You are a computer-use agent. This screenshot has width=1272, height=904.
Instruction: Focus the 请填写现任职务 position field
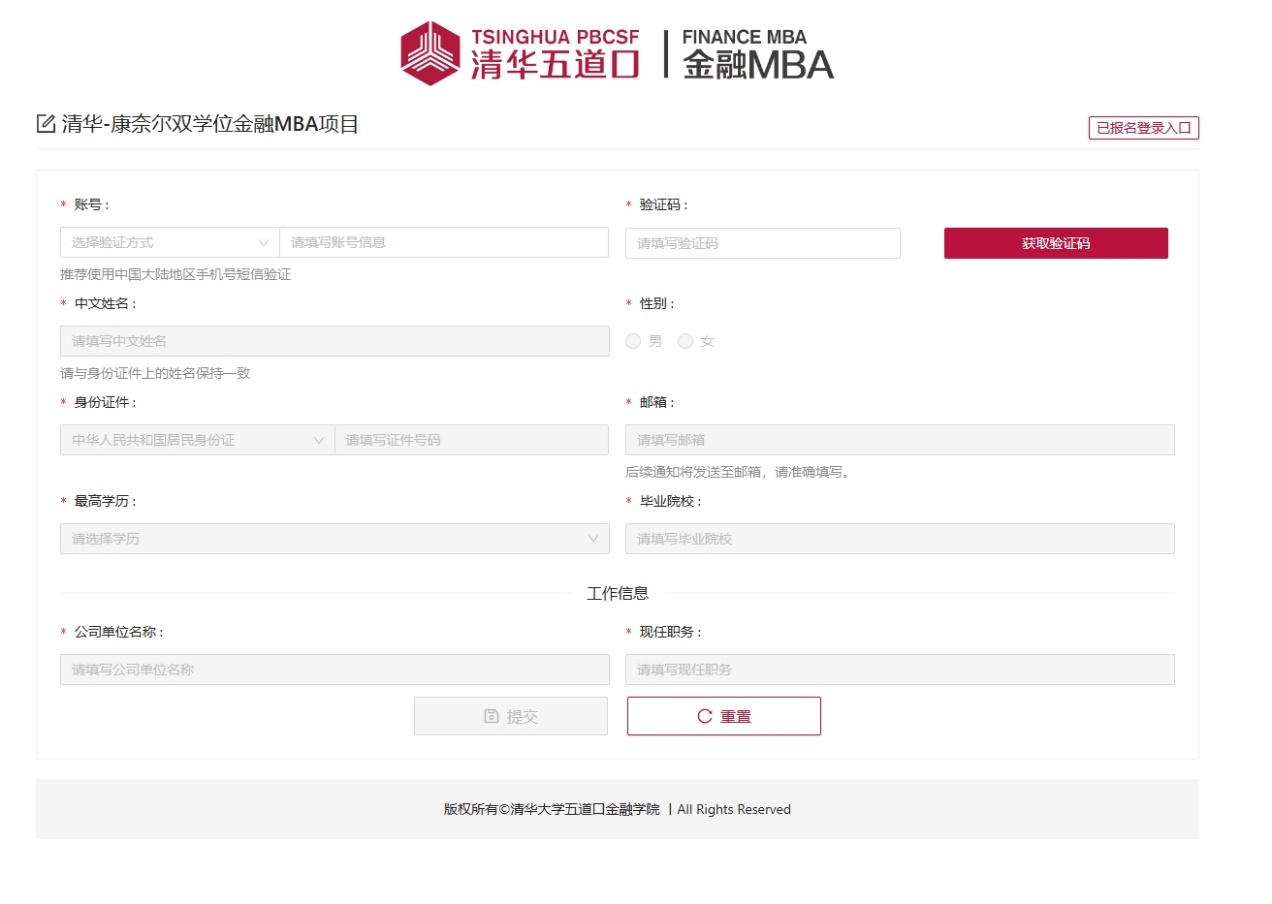point(900,670)
